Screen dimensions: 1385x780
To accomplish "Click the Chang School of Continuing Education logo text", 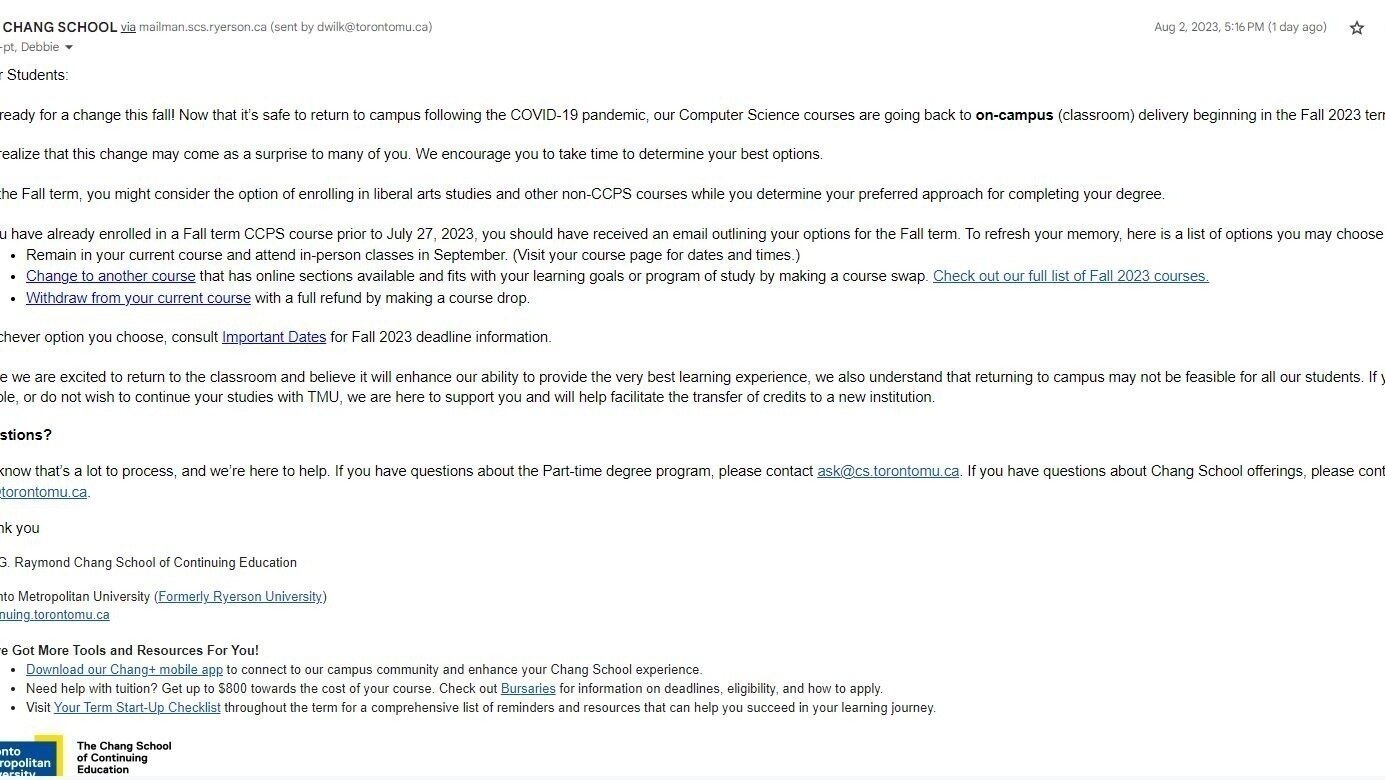I will pyautogui.click(x=124, y=757).
